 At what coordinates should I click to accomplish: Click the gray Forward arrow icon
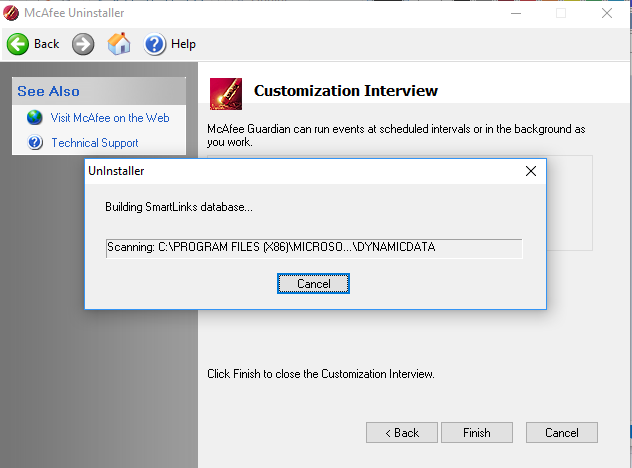tap(83, 44)
